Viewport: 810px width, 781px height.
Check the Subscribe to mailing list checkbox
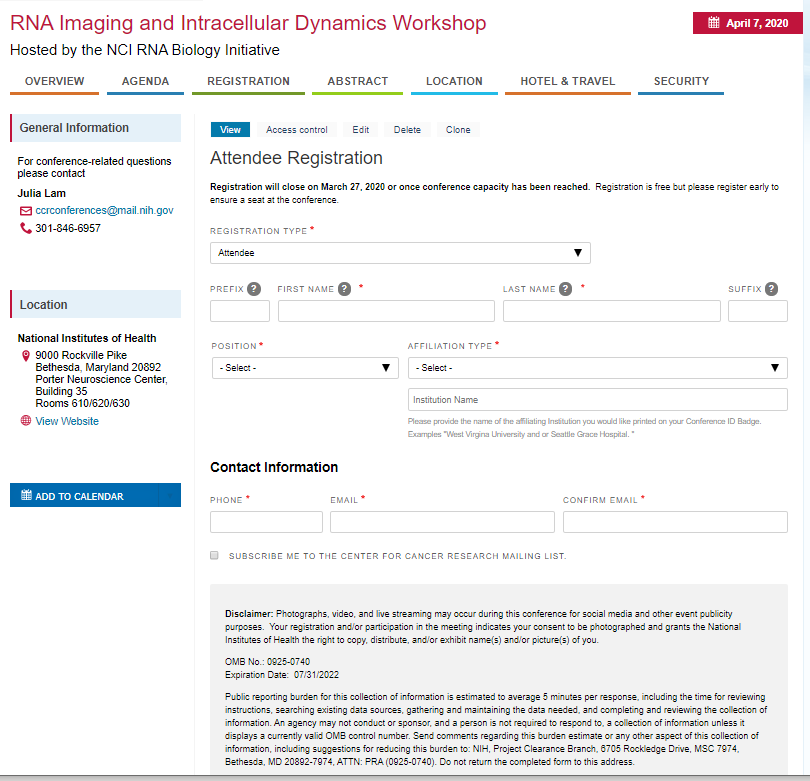pos(214,555)
